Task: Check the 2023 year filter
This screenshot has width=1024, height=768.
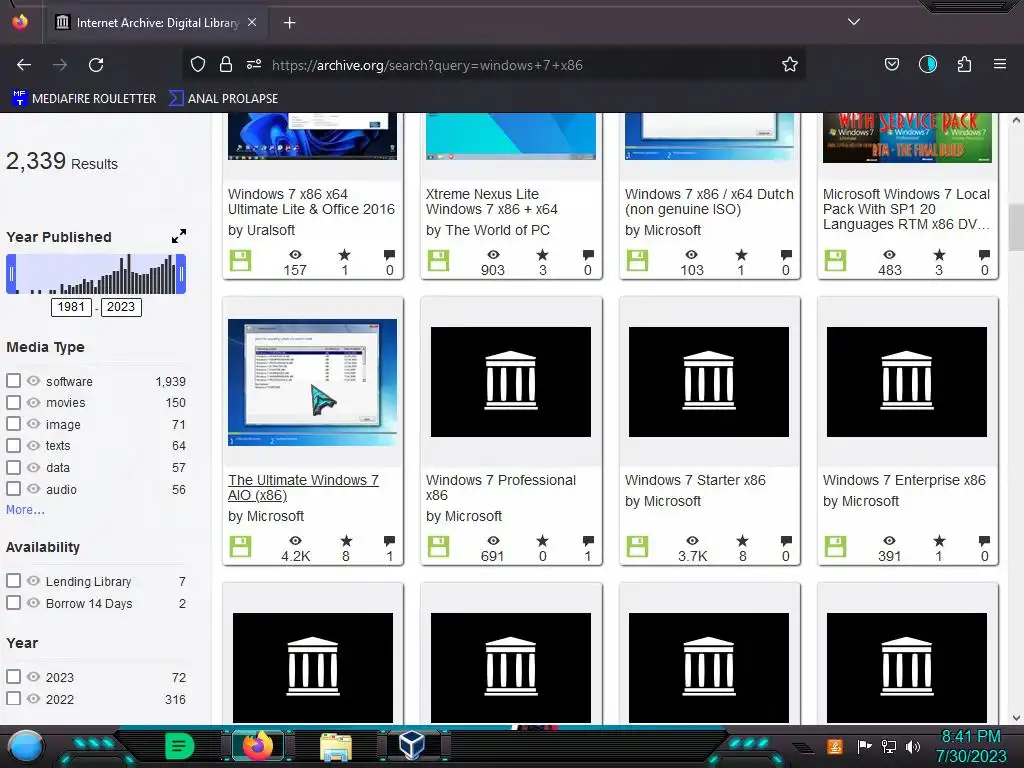Action: click(13, 677)
